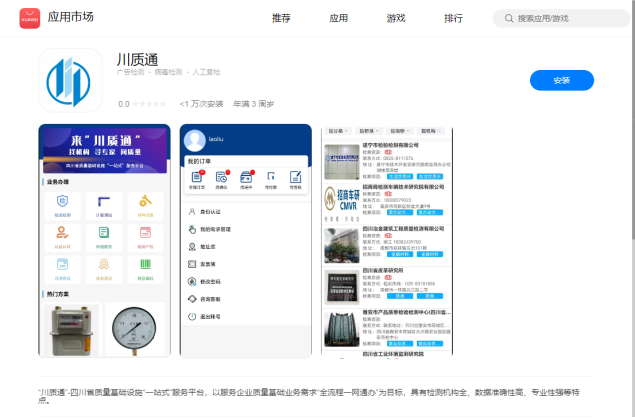This screenshot has height=418, width=635.
Task: Click the 安装 install button
Action: 561,80
